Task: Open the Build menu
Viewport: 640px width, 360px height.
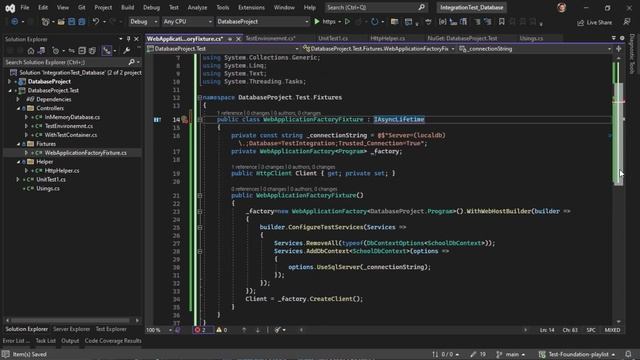Action: [x=127, y=7]
